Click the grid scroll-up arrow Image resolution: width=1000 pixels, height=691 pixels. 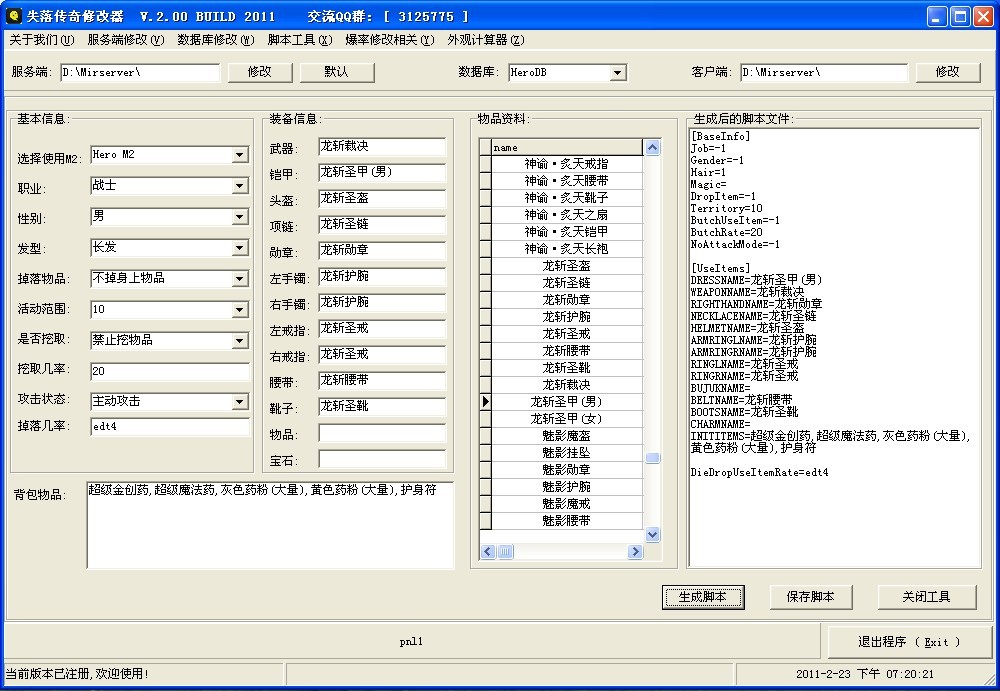653,148
